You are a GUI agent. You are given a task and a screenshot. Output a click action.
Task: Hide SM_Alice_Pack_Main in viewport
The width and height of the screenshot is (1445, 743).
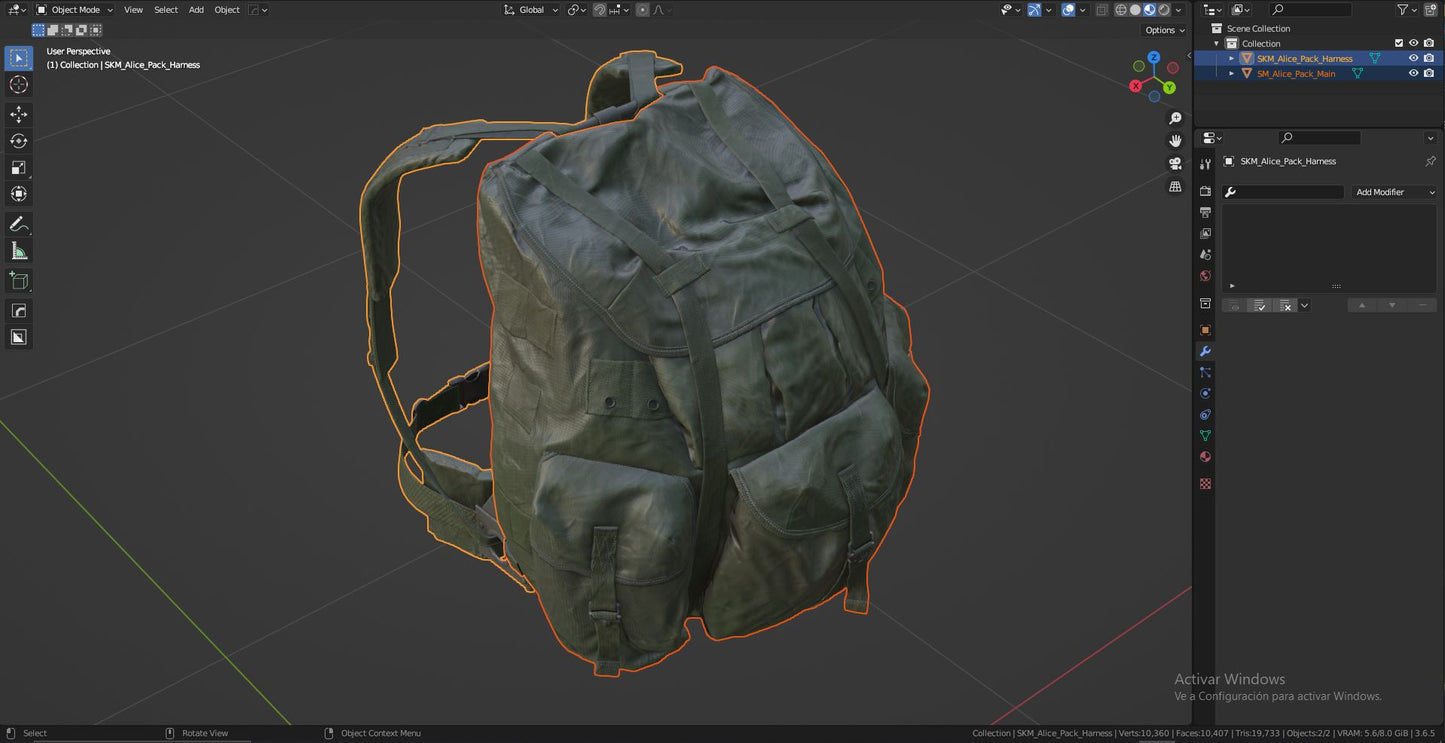point(1413,73)
